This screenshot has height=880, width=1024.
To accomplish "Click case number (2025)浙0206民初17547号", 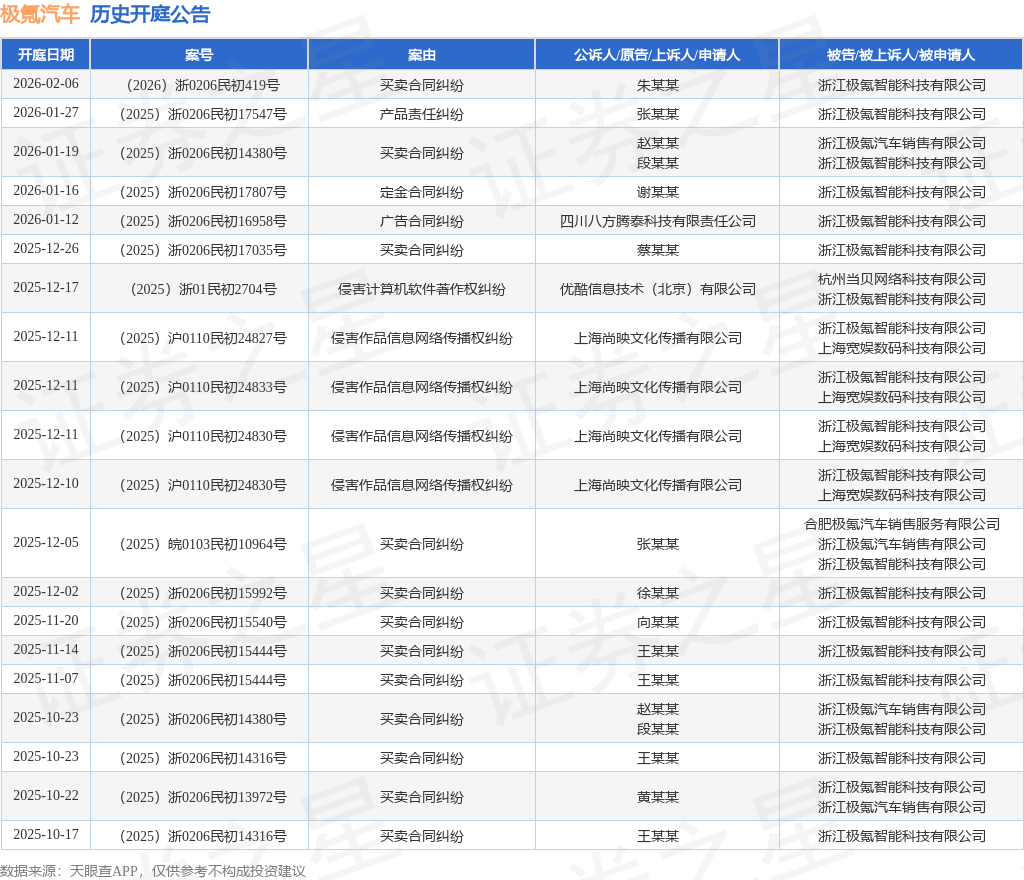I will coord(199,114).
